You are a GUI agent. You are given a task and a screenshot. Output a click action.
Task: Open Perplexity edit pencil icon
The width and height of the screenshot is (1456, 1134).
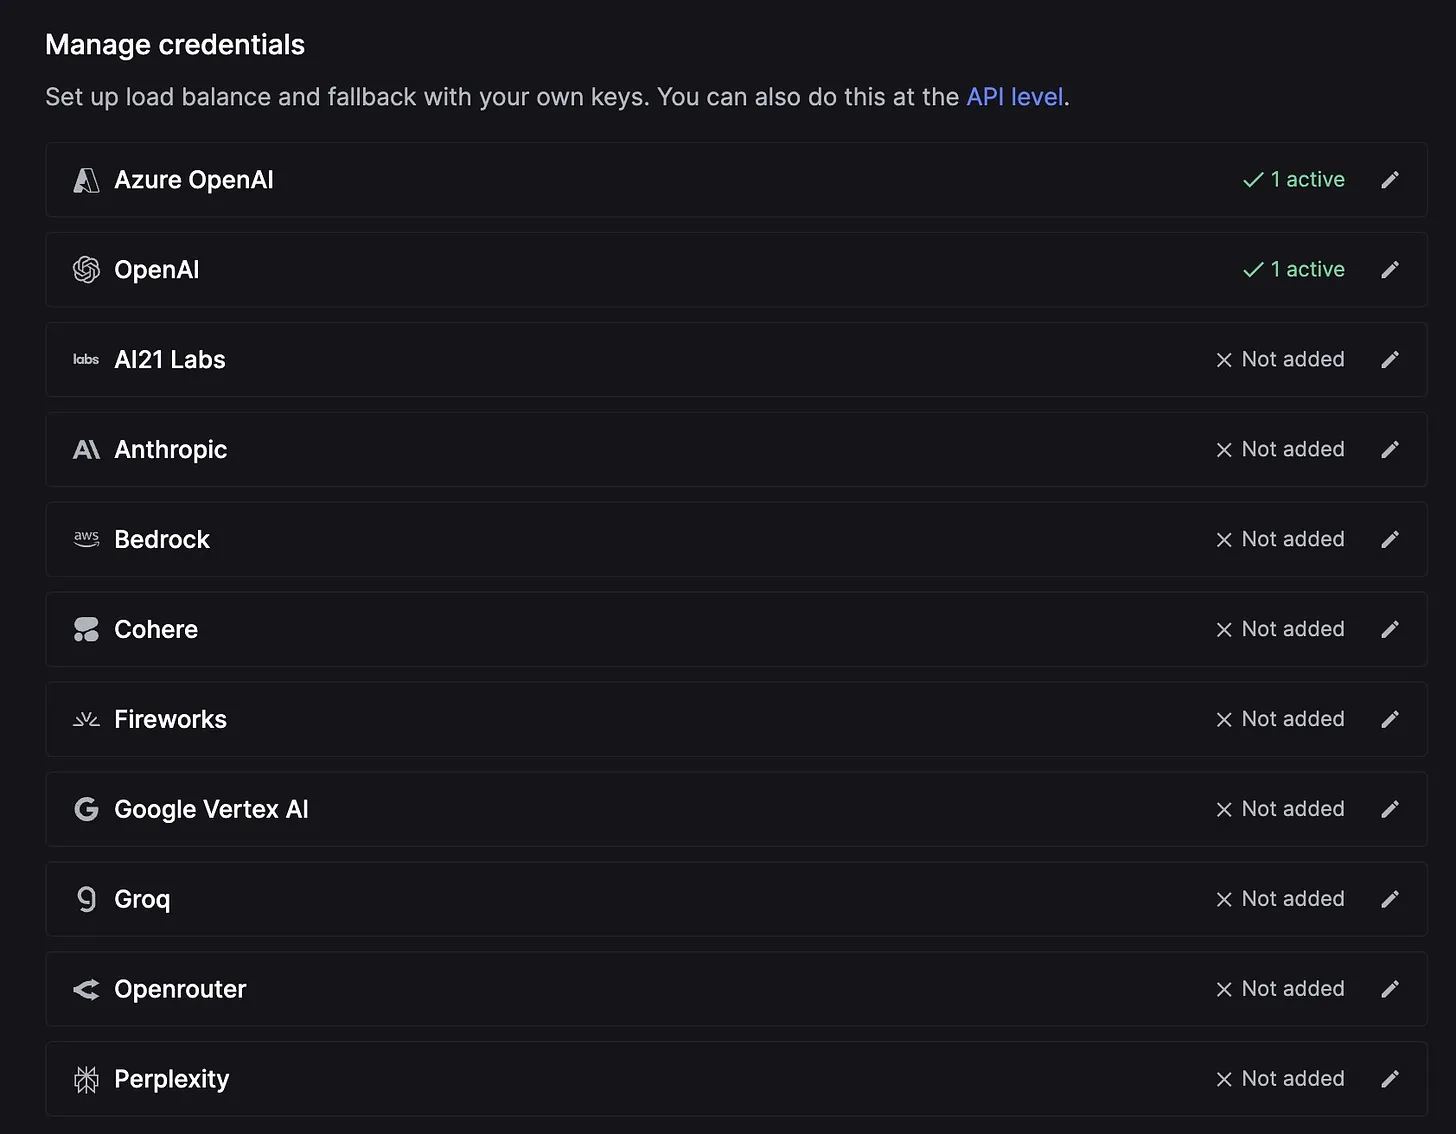[1389, 1080]
